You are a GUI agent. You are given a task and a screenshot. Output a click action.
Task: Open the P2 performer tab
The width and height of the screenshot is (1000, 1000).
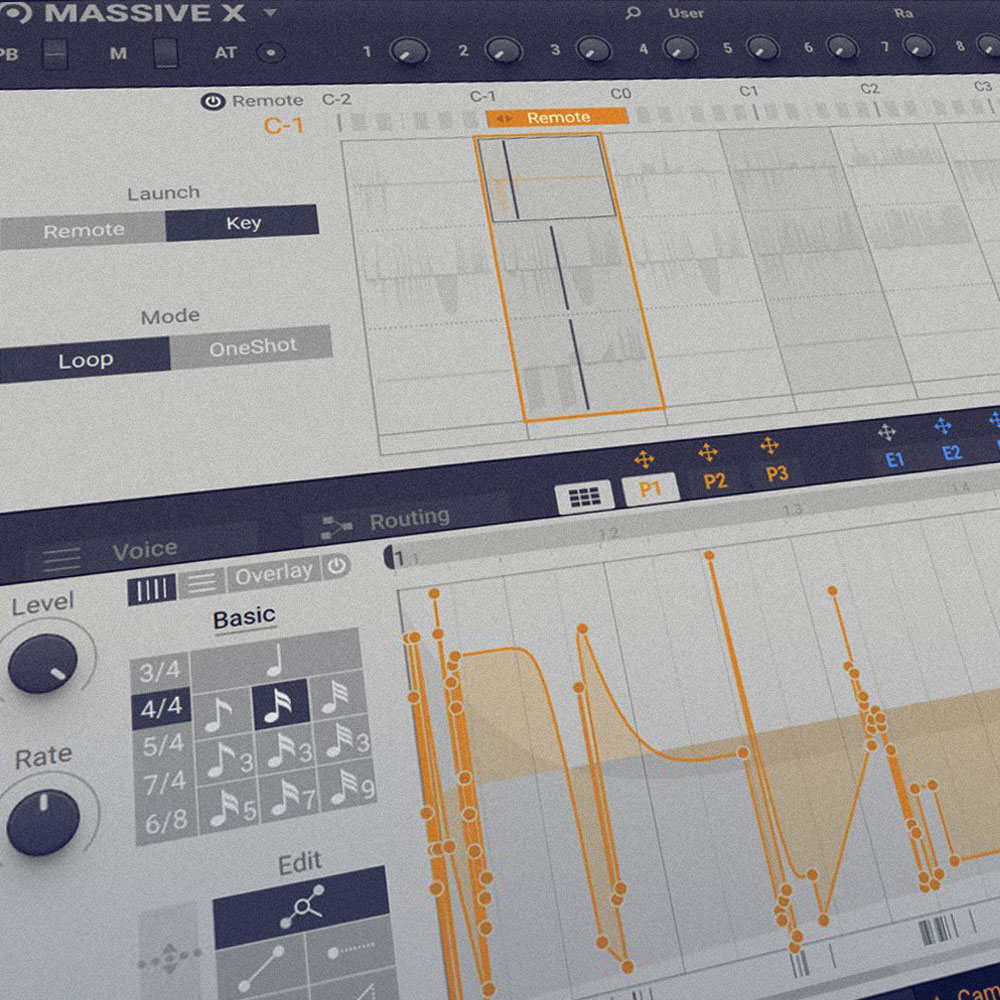(x=715, y=480)
